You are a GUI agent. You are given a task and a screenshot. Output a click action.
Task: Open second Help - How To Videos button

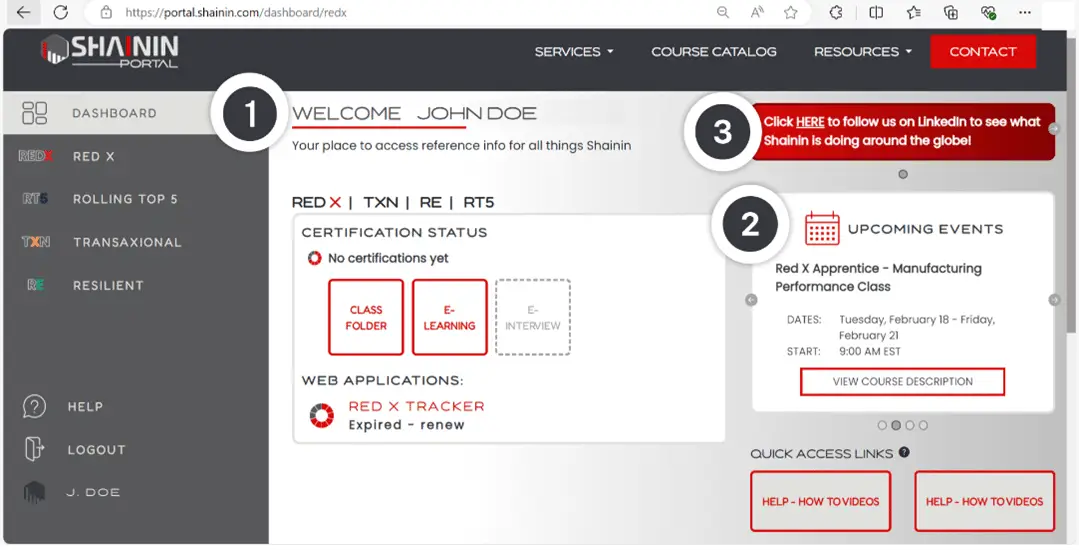984,501
